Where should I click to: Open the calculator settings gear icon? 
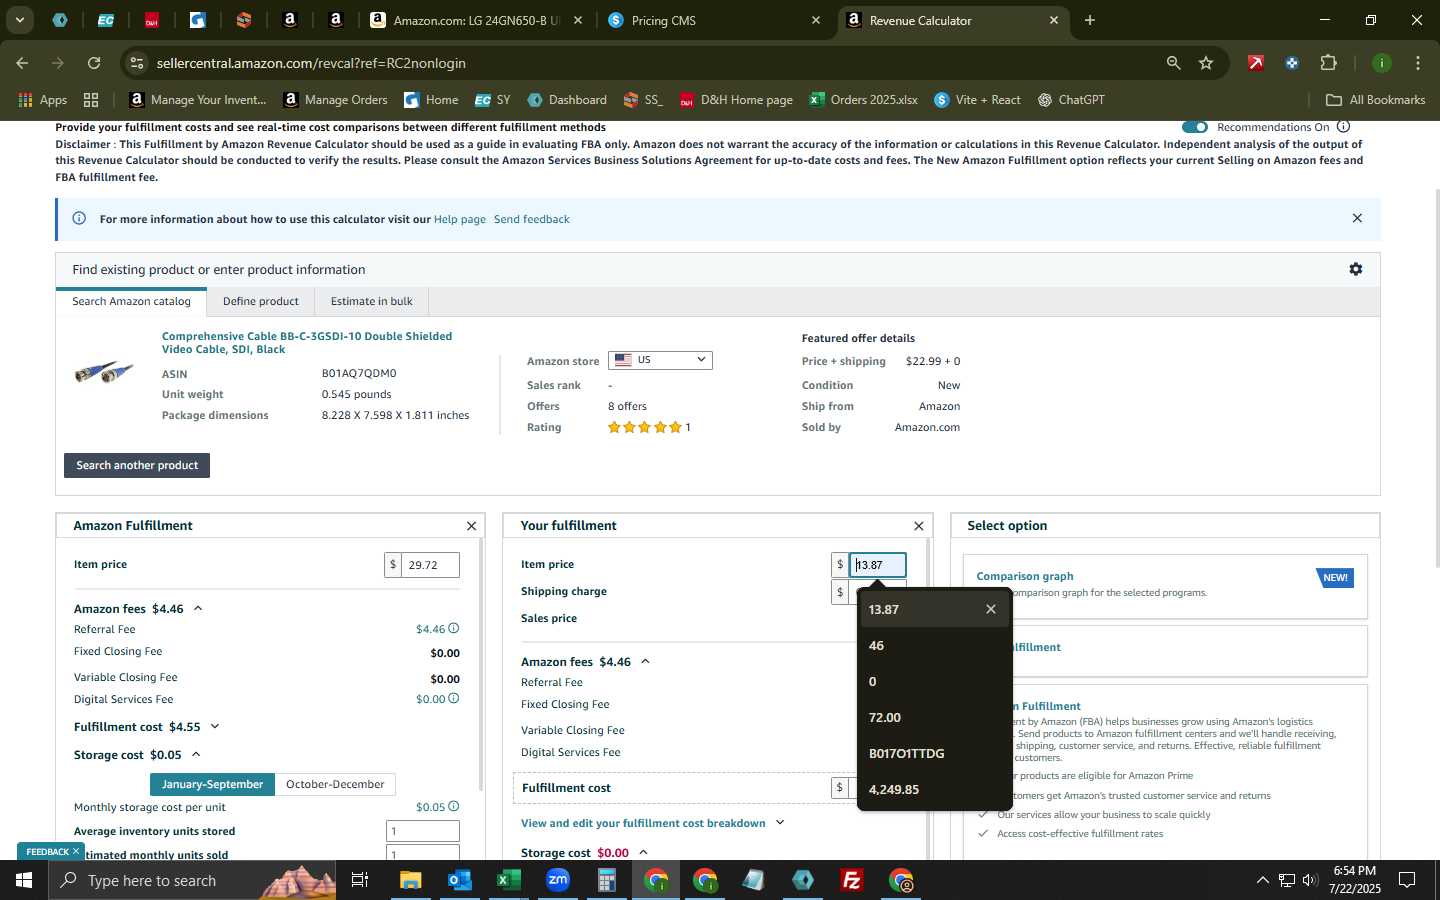coord(1355,269)
